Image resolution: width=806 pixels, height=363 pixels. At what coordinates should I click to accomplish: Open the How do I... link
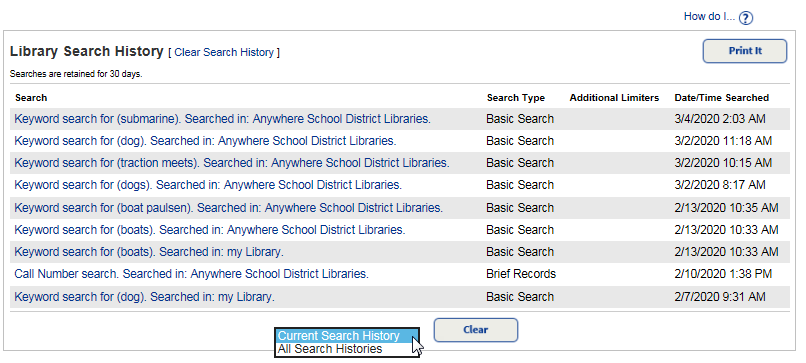click(709, 16)
